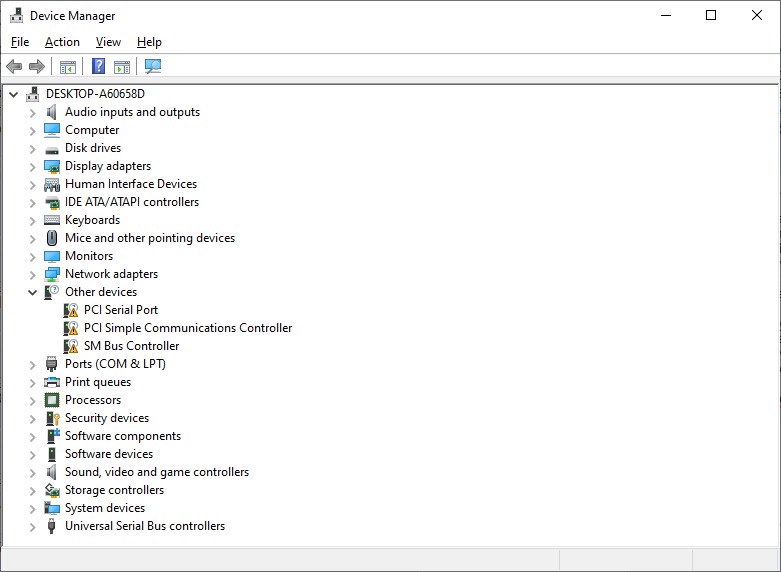The image size is (781, 572).
Task: Maximize the Device Manager window
Action: [x=711, y=15]
